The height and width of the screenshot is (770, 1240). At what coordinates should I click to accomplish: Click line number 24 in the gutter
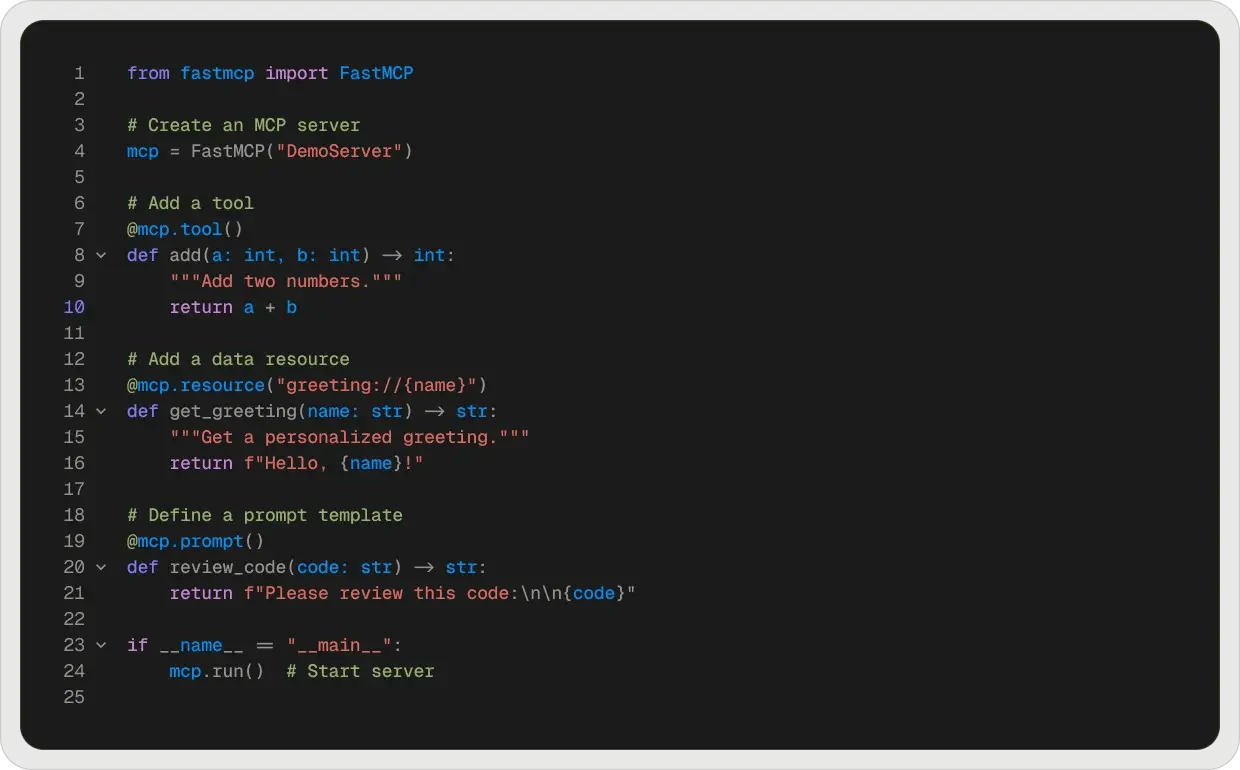[74, 671]
